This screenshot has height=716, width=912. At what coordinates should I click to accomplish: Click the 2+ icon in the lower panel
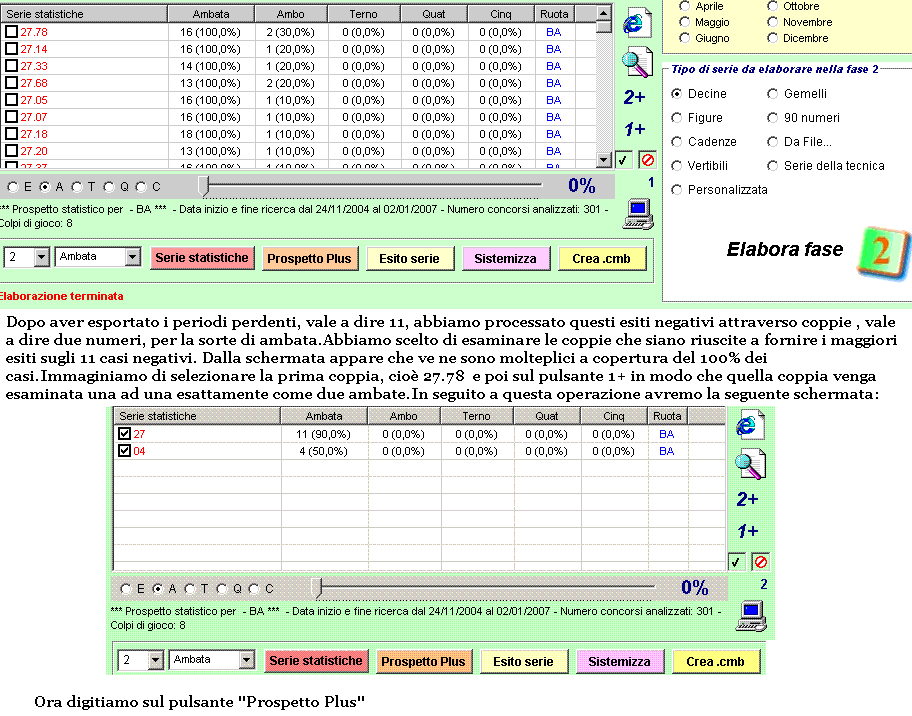747,499
